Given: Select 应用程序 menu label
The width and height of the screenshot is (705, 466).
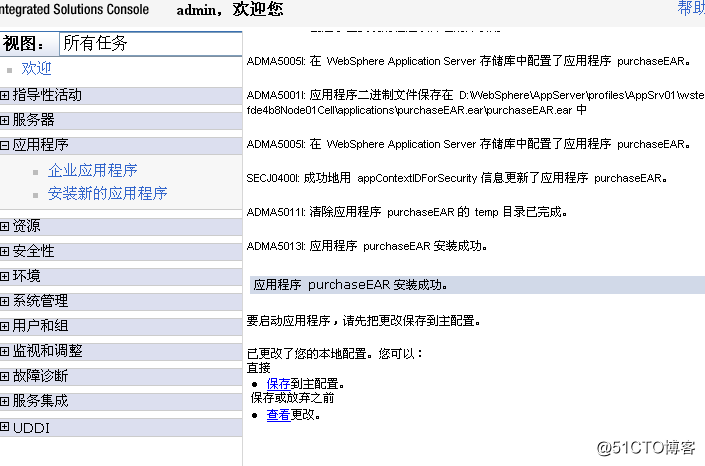Looking at the screenshot, I should click(x=40, y=145).
